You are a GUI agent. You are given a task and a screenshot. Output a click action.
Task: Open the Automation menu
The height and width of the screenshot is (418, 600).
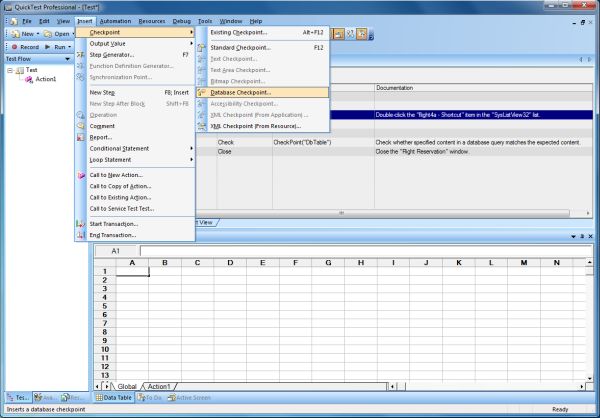coord(115,21)
